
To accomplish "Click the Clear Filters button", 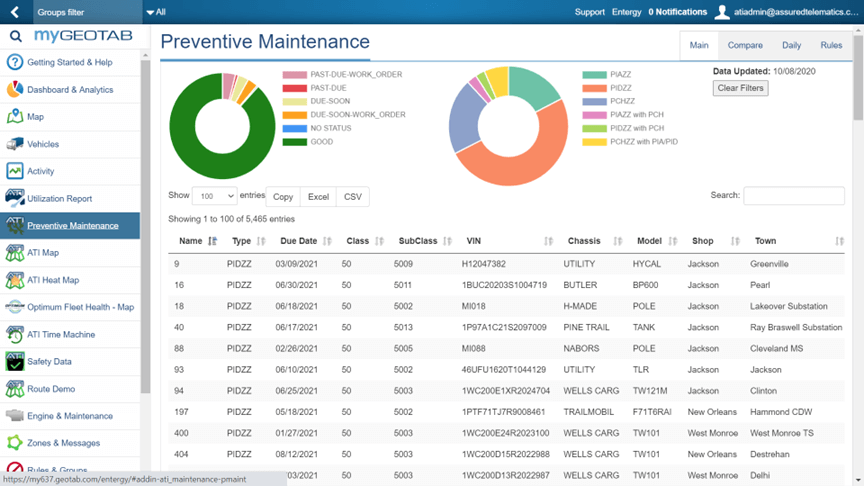I will pos(740,88).
